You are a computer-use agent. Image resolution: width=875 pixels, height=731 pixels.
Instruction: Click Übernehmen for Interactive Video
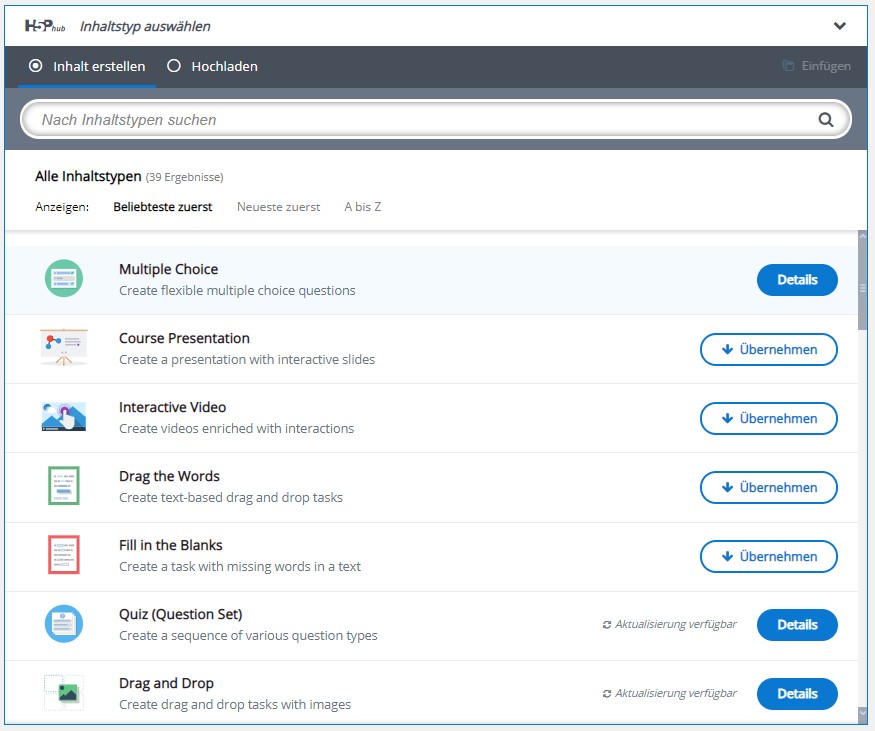(x=768, y=419)
